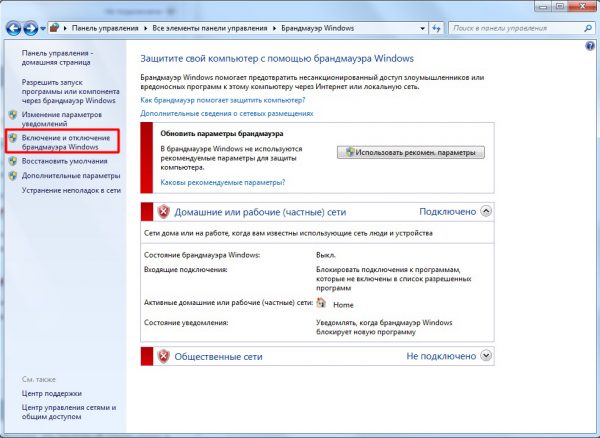Click shield icon beside 'Включение и отключение брандмауэра'
Image resolution: width=600 pixels, height=438 pixels.
[13, 138]
